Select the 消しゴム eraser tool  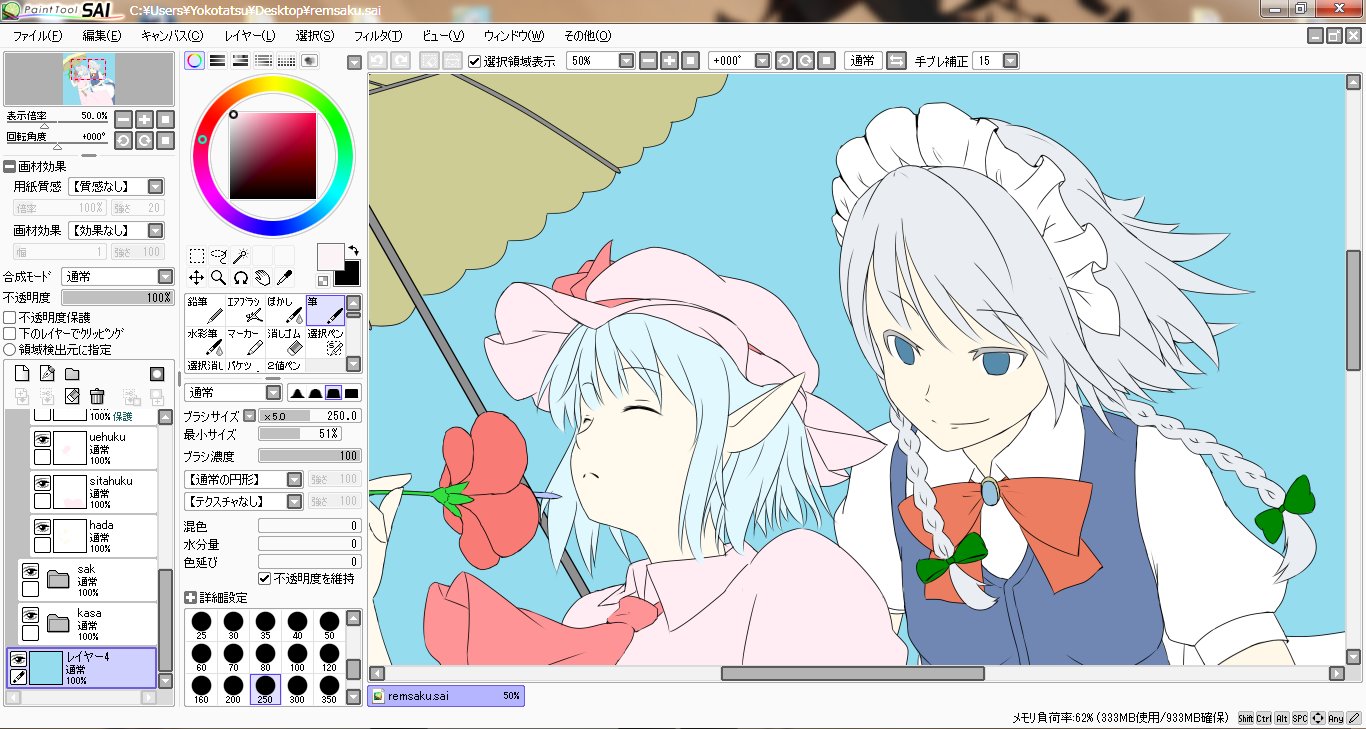[285, 342]
